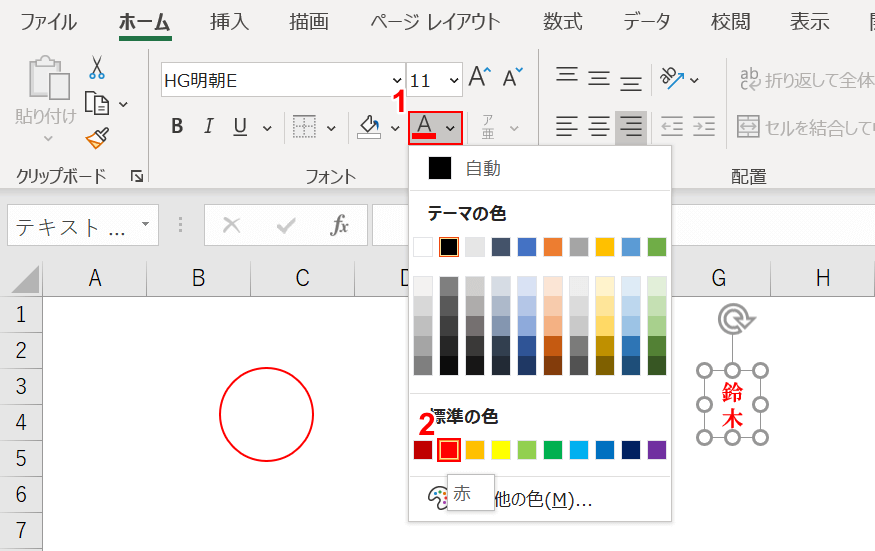The image size is (875, 551).
Task: Select the Format Painter brush icon
Action: pos(97,138)
